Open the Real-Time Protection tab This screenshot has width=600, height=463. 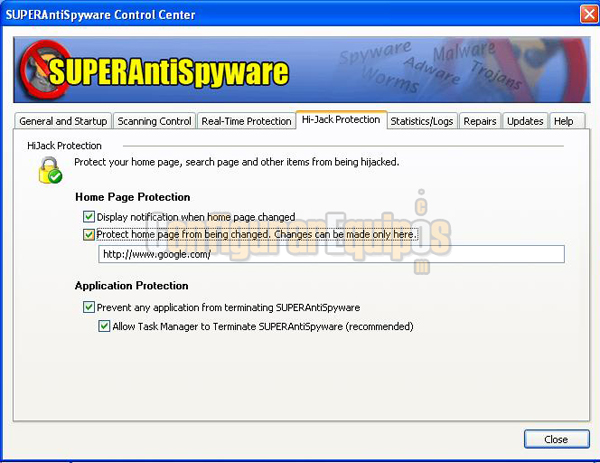[x=246, y=121]
